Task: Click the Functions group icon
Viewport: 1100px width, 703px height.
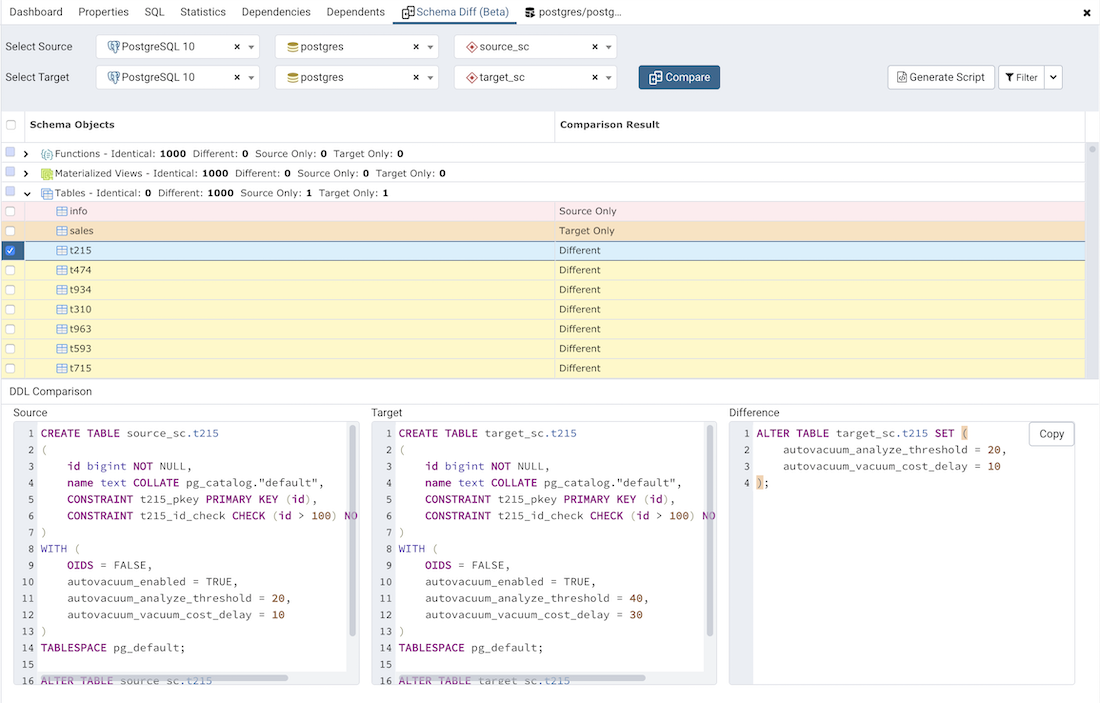Action: (x=47, y=154)
